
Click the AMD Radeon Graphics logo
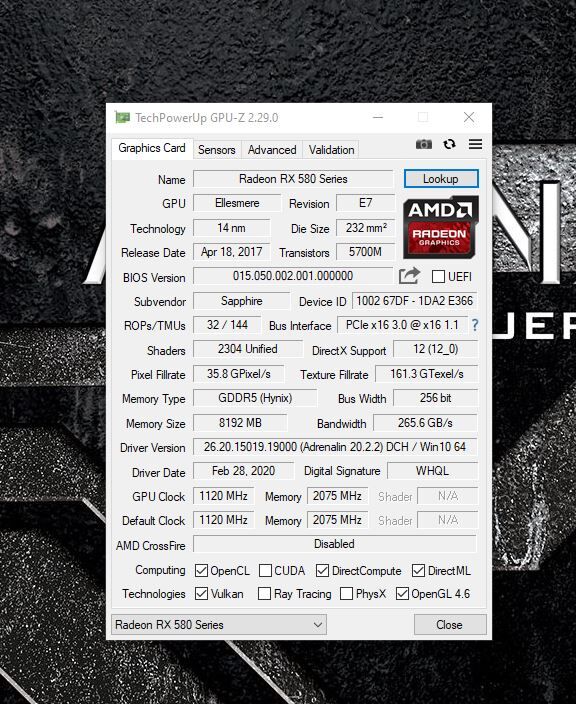point(441,227)
